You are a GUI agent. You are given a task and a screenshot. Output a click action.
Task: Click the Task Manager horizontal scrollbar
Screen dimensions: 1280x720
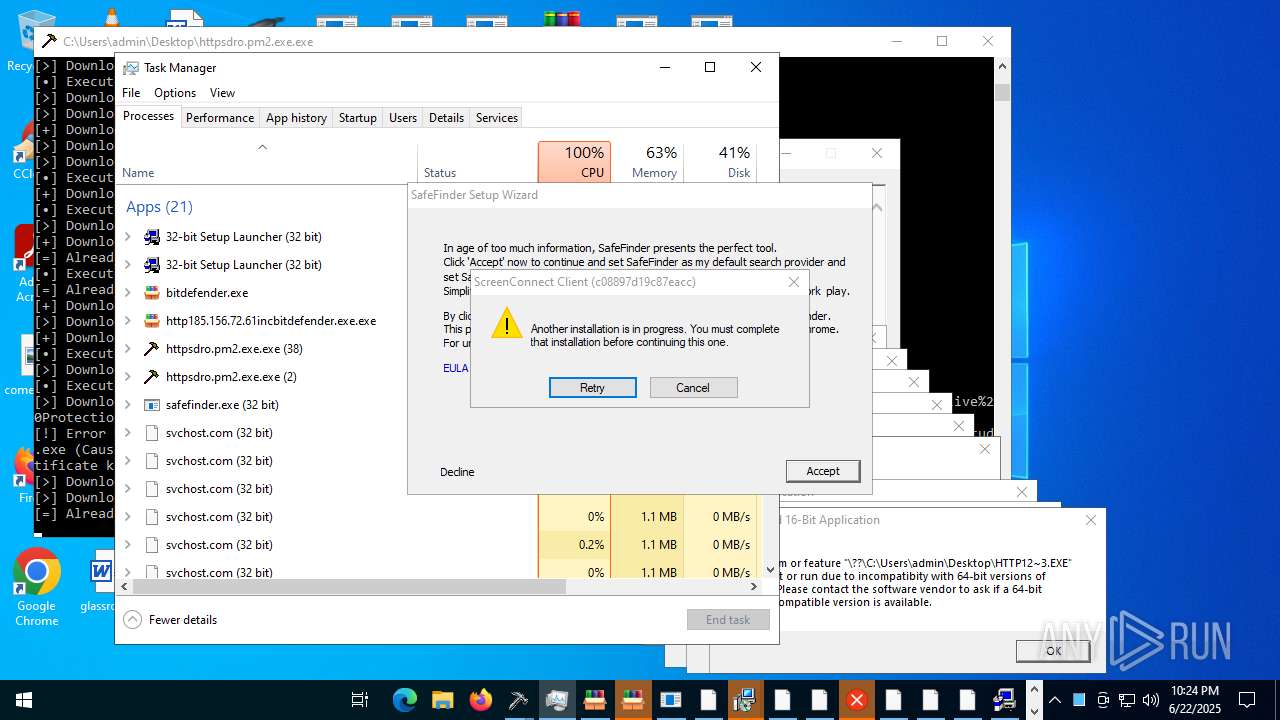point(349,587)
